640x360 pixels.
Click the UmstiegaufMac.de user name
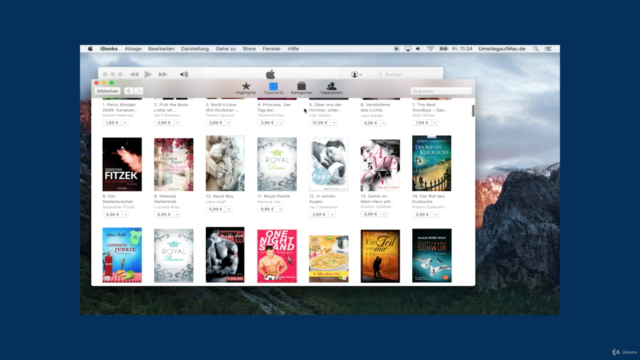(502, 49)
